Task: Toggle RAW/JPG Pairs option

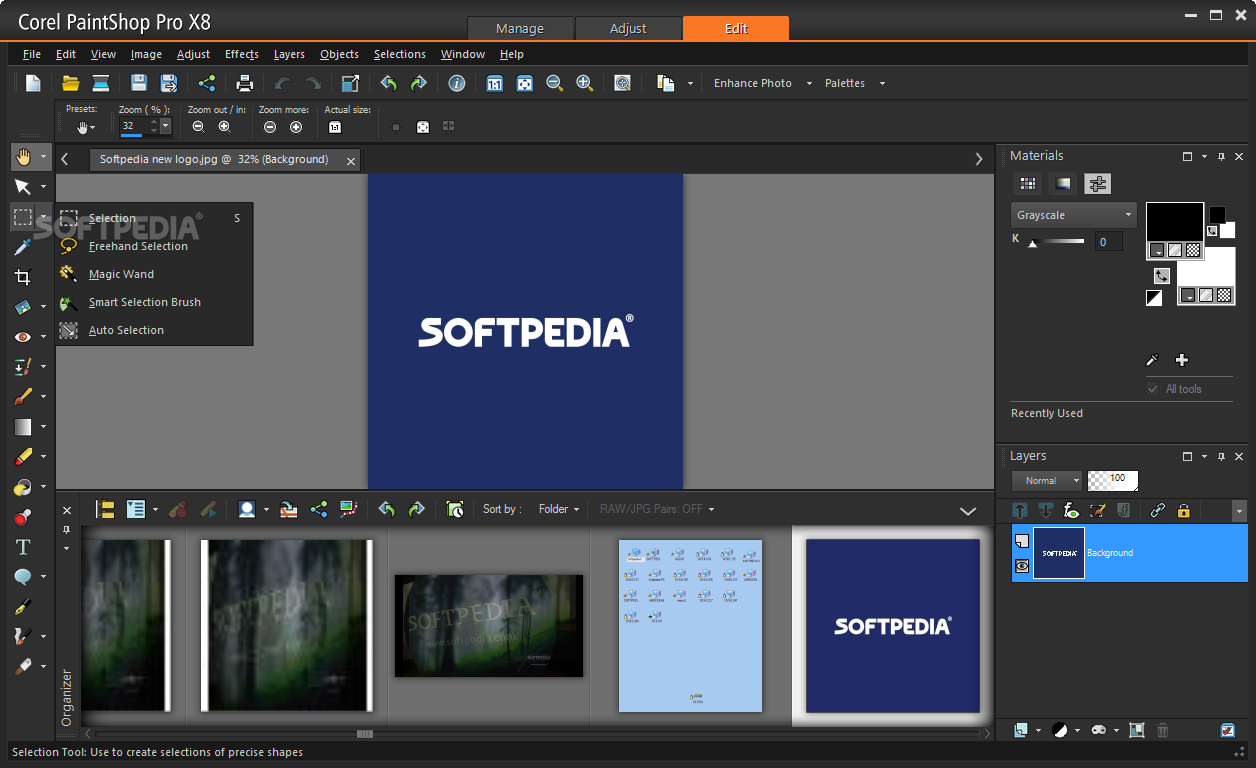Action: point(657,509)
